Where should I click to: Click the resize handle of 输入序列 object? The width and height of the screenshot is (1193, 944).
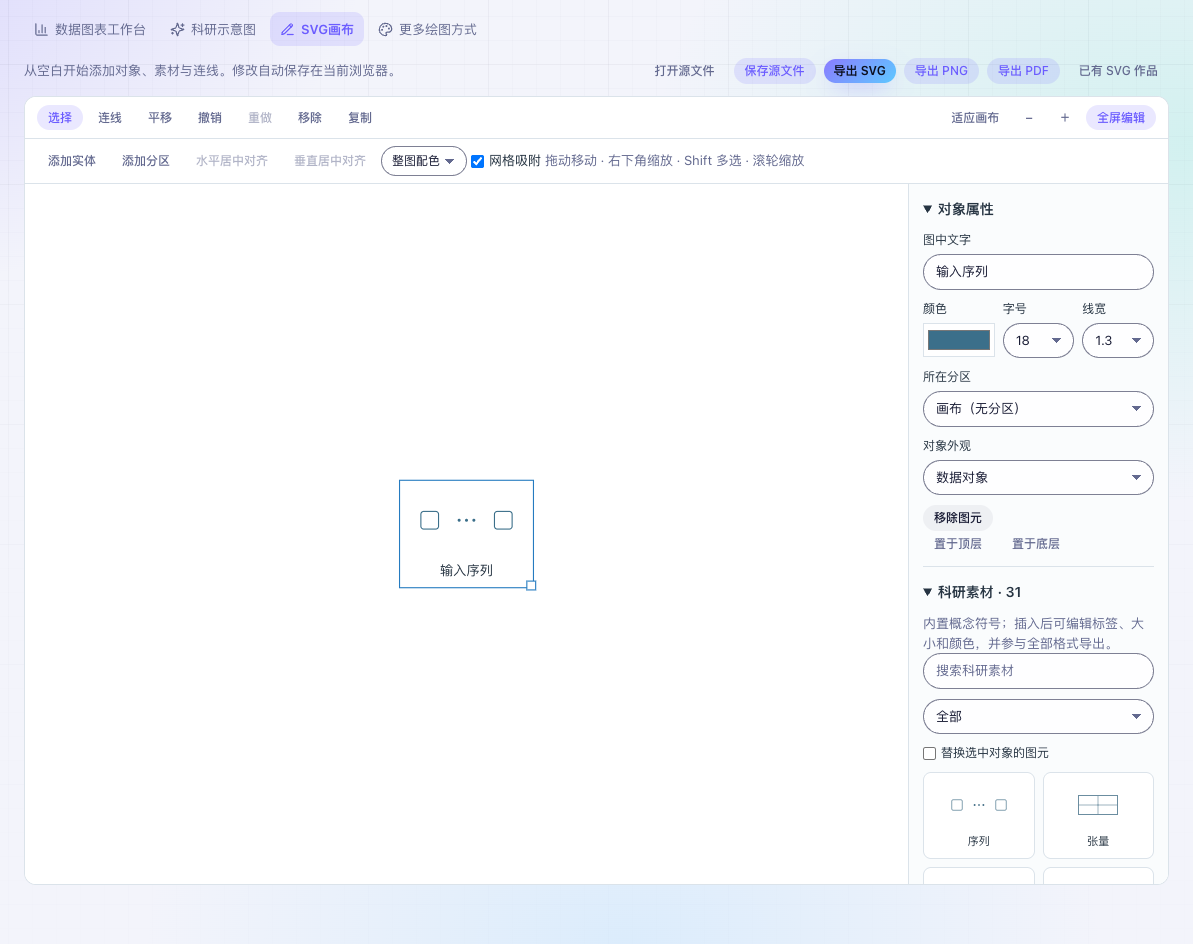click(x=531, y=586)
